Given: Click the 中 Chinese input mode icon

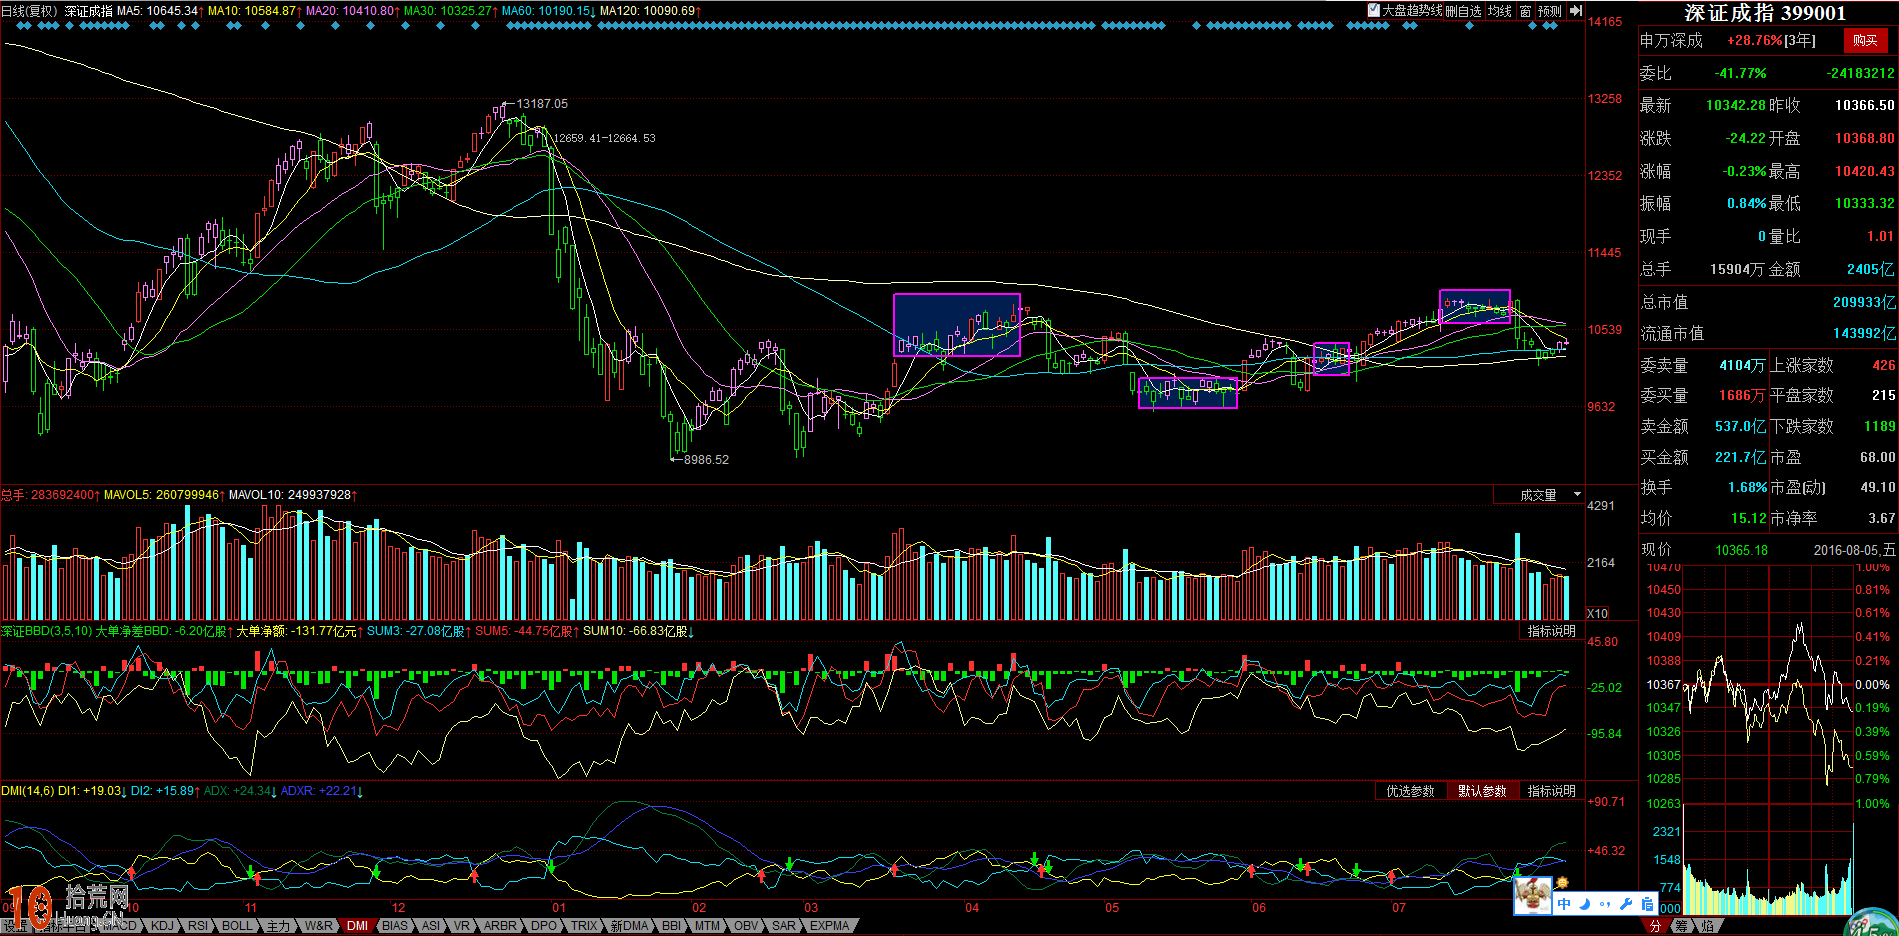Looking at the screenshot, I should [1564, 904].
